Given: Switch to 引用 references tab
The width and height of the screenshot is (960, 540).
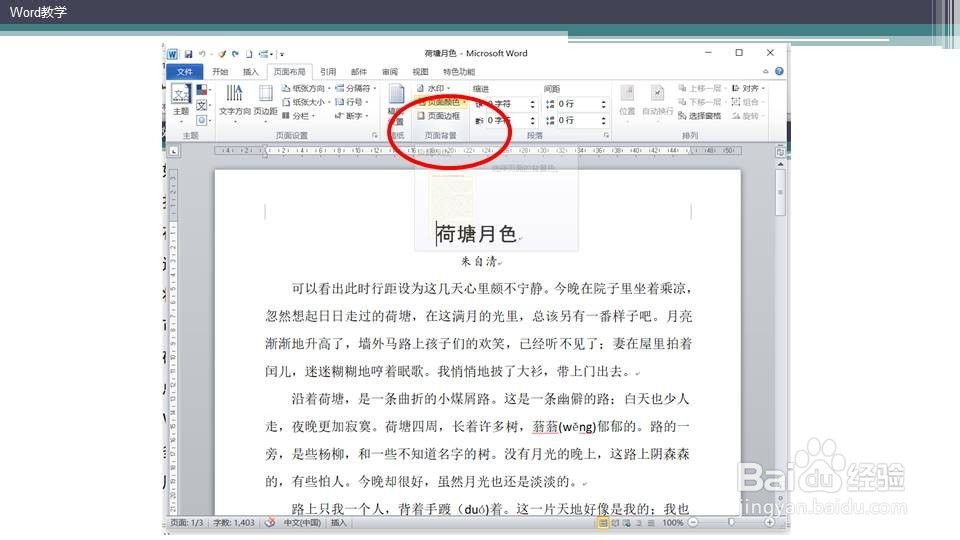Looking at the screenshot, I should (x=328, y=72).
